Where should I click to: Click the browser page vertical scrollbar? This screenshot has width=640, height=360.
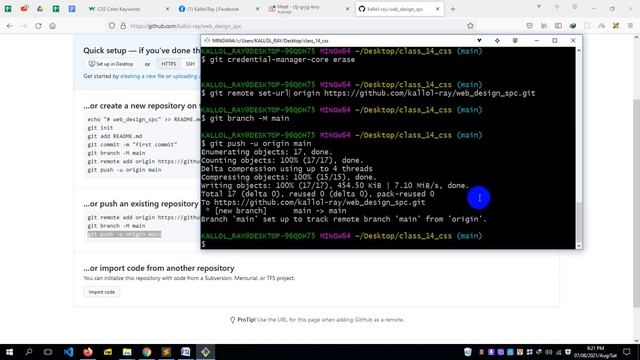click(636, 202)
